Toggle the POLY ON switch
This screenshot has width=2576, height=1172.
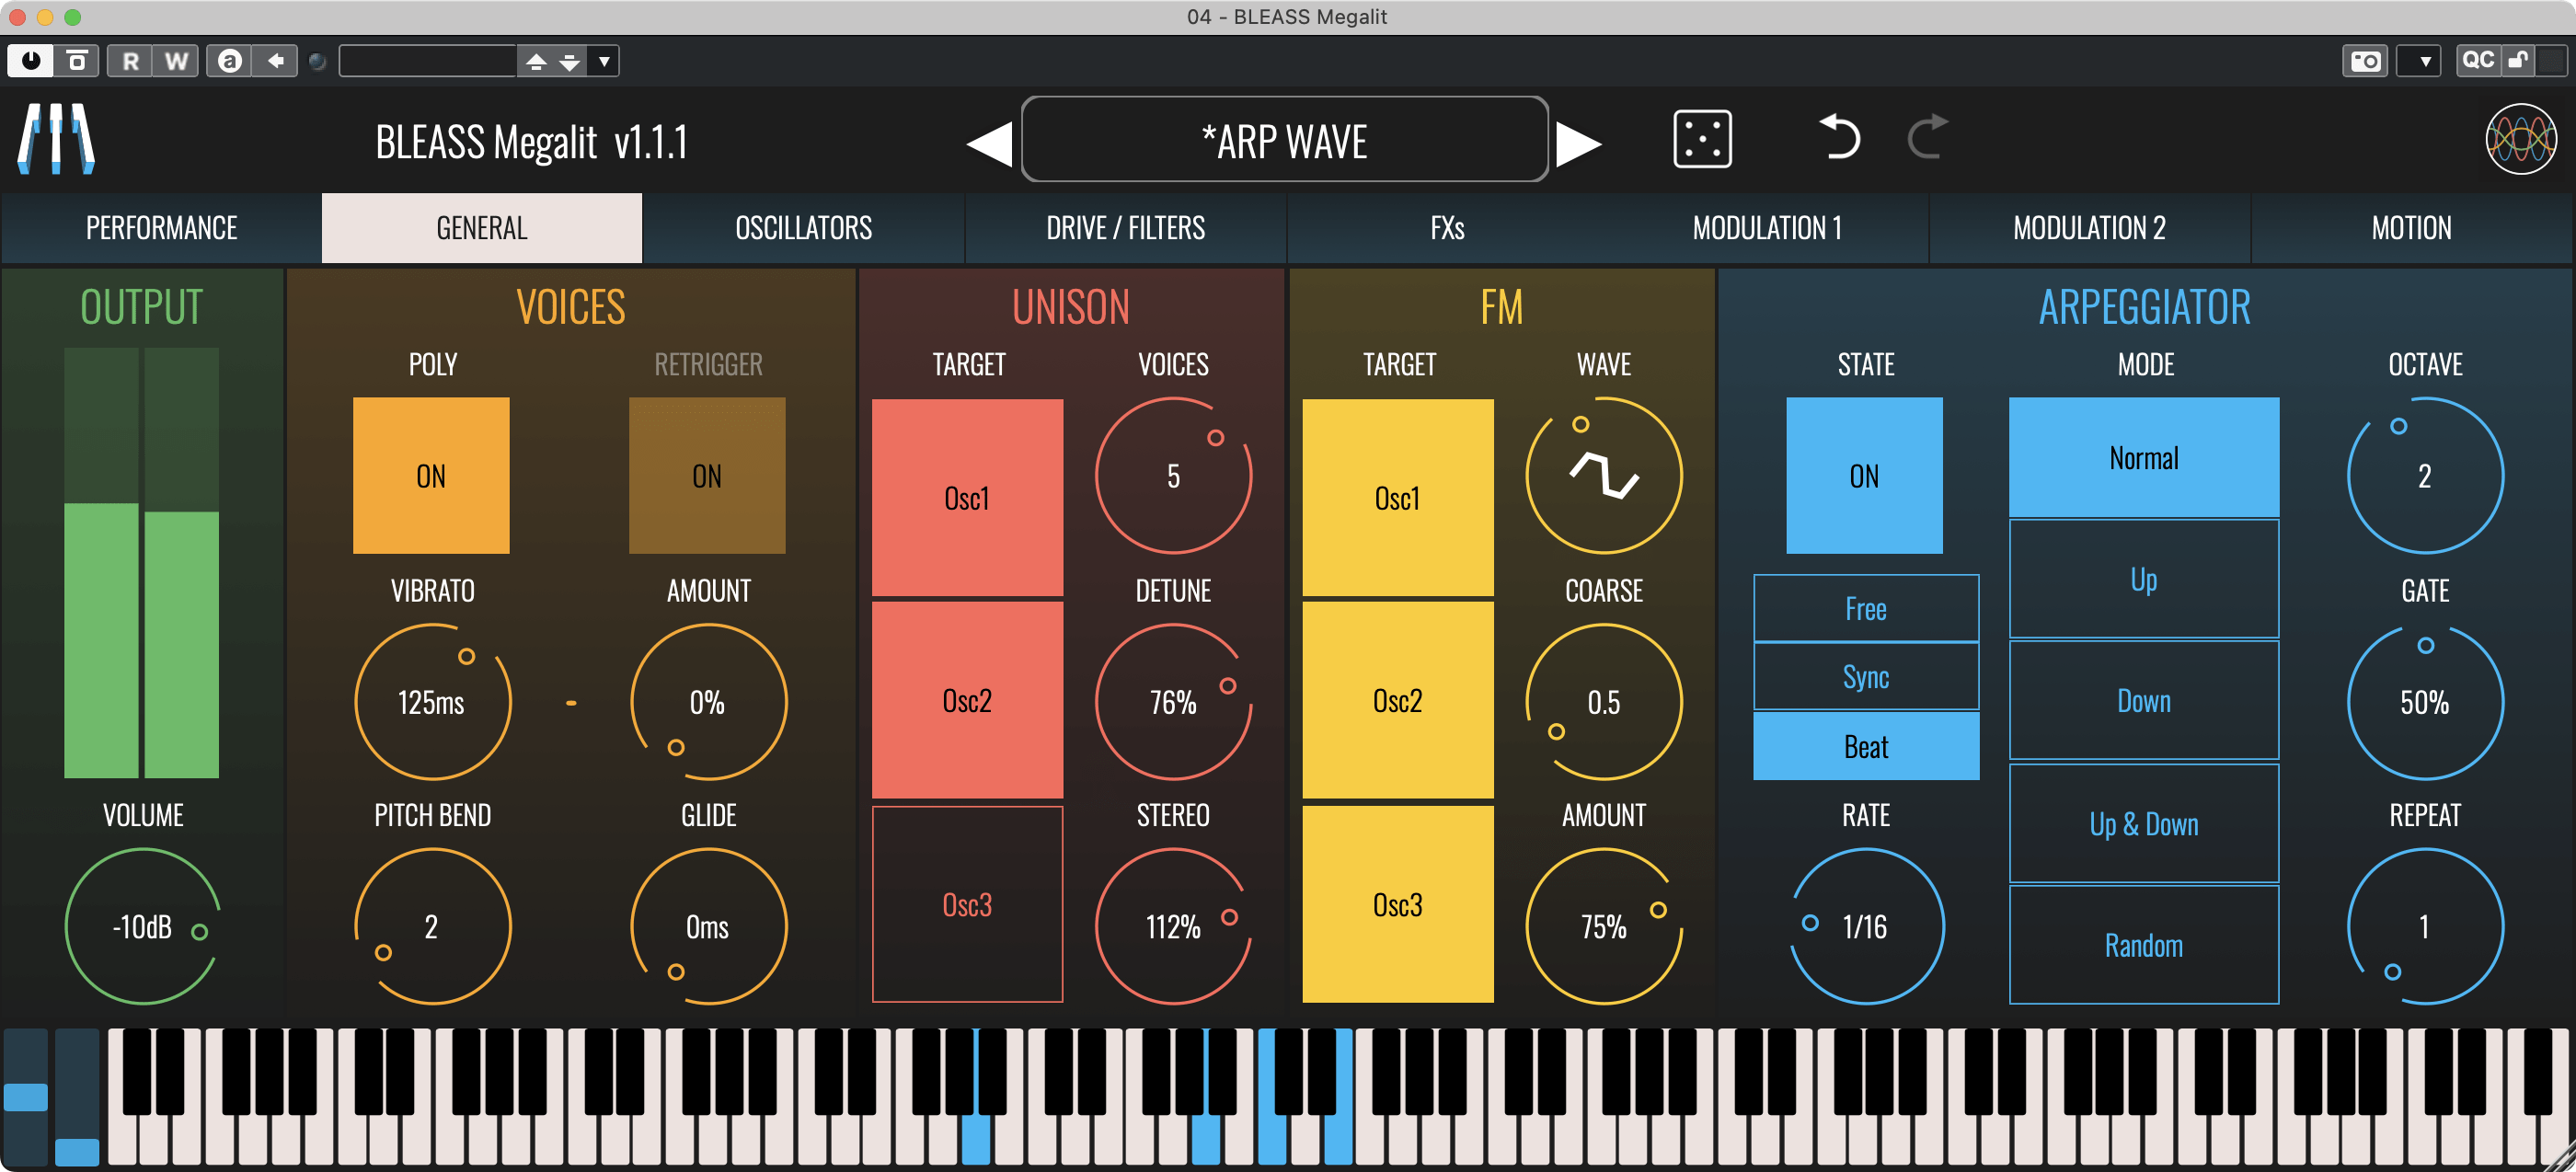click(431, 476)
